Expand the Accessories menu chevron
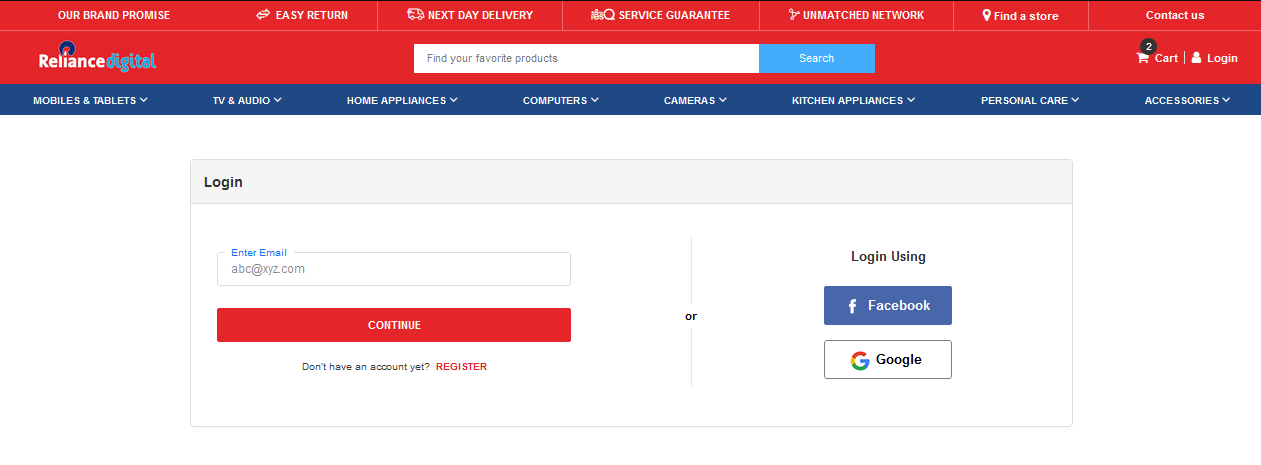Image resolution: width=1261 pixels, height=465 pixels. (x=1226, y=100)
